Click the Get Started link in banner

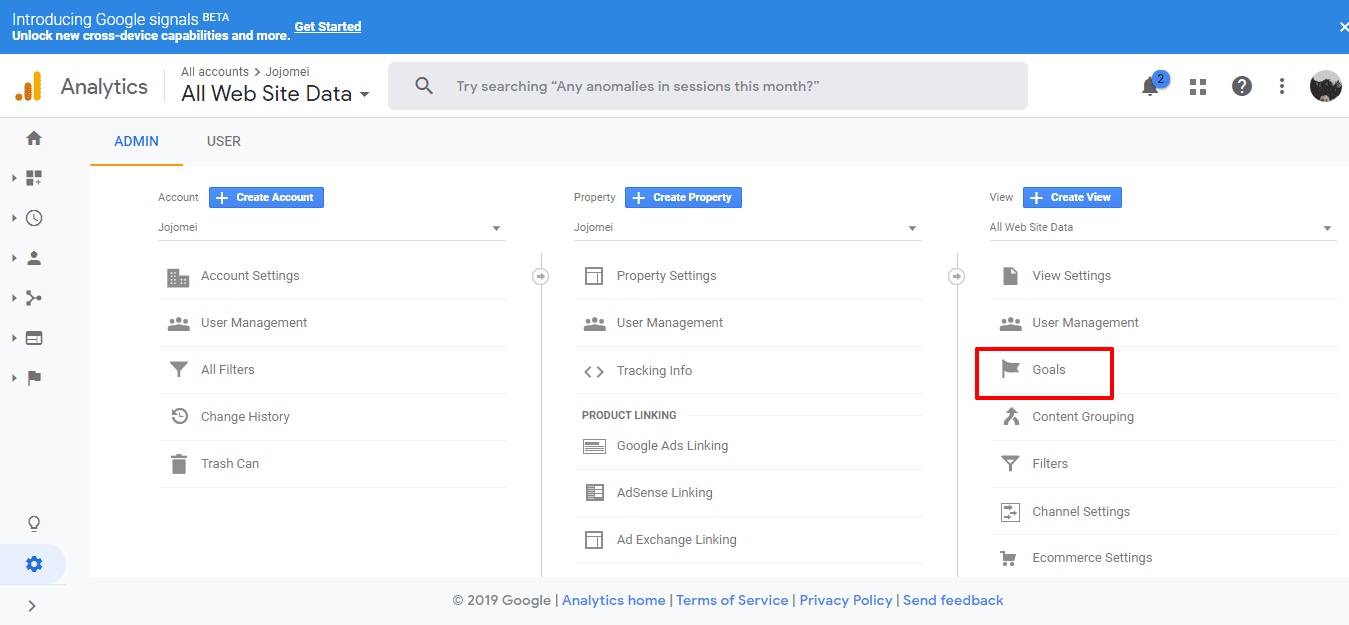pos(328,26)
